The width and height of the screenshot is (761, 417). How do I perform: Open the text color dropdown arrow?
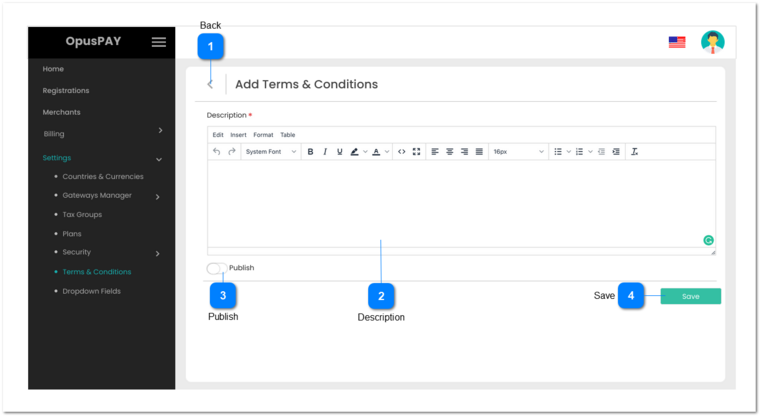point(387,151)
